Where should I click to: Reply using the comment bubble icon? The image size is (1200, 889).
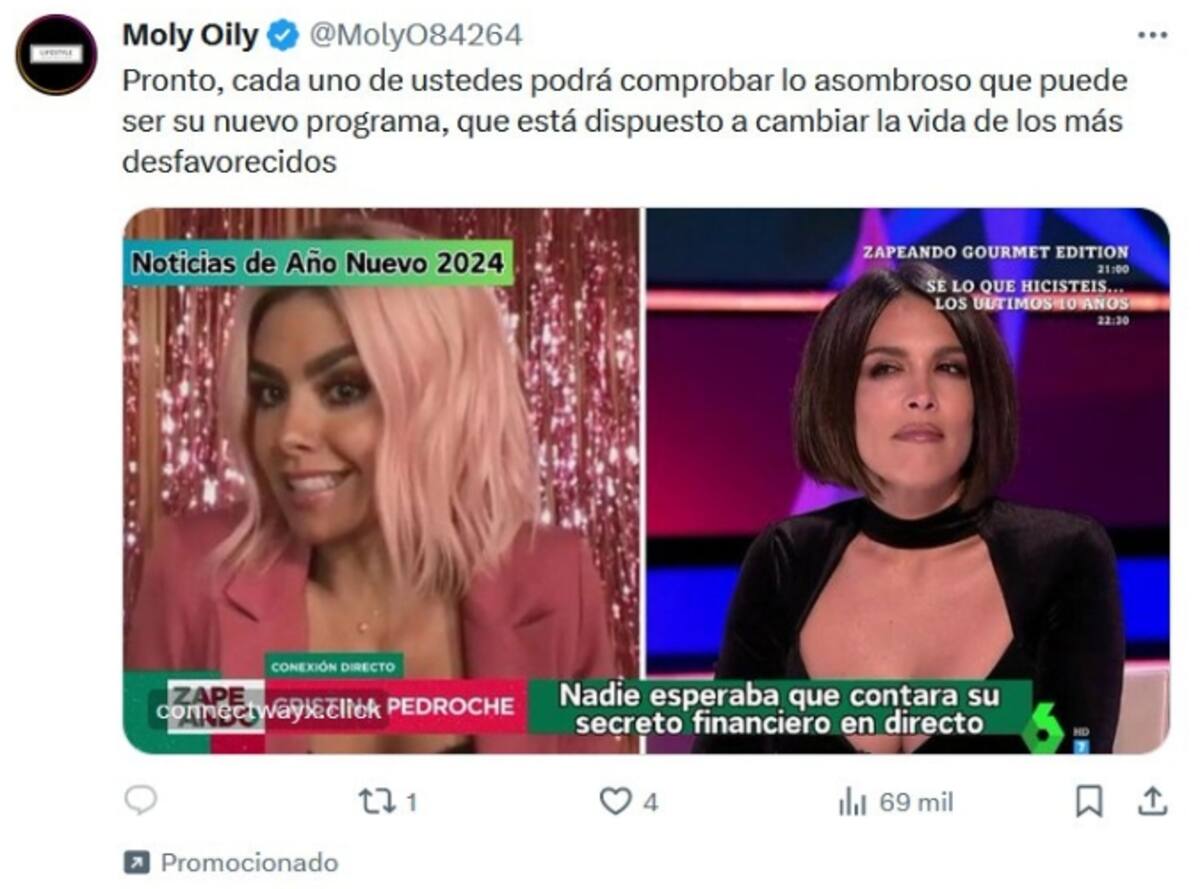click(x=141, y=800)
